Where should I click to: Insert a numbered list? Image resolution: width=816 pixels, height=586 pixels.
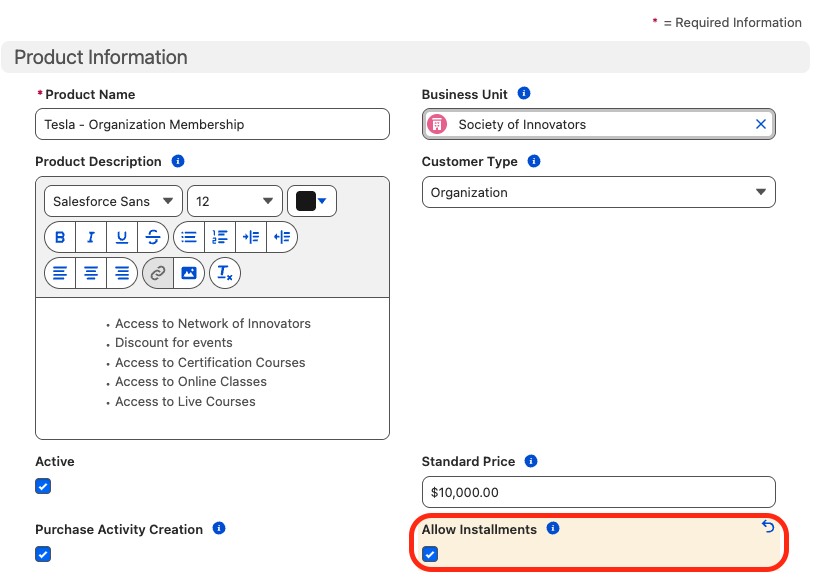coord(220,237)
